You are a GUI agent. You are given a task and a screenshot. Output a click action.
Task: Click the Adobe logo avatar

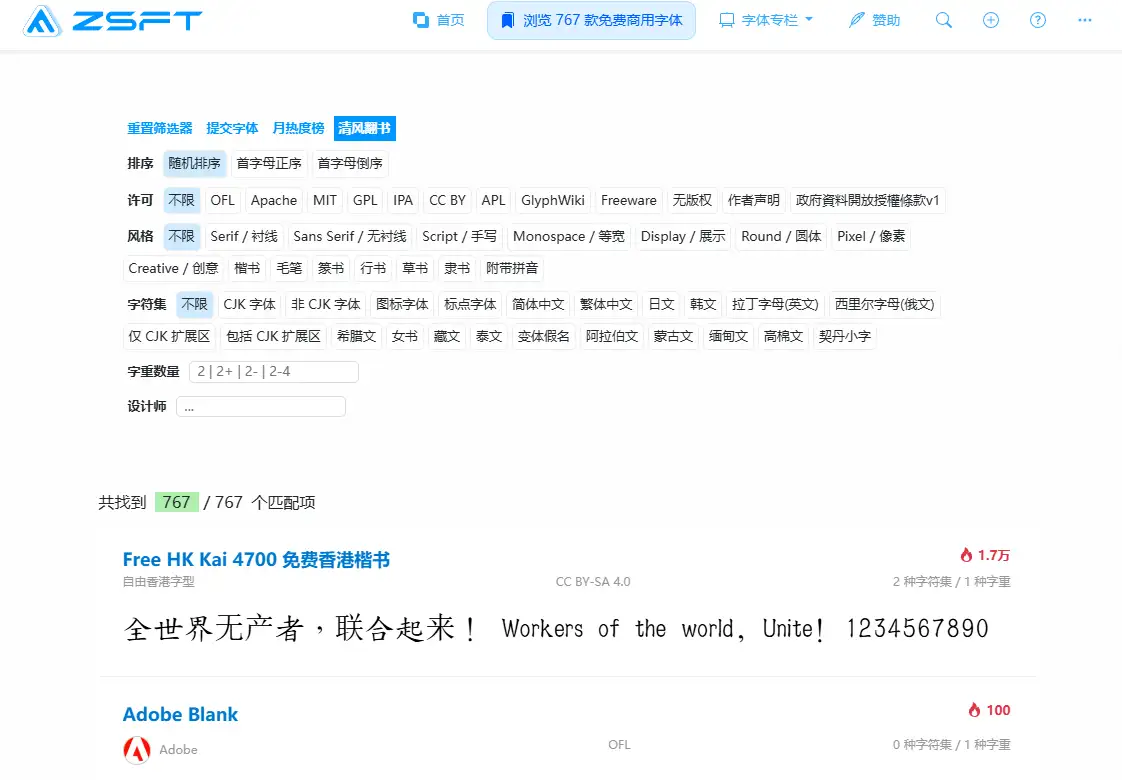click(137, 749)
